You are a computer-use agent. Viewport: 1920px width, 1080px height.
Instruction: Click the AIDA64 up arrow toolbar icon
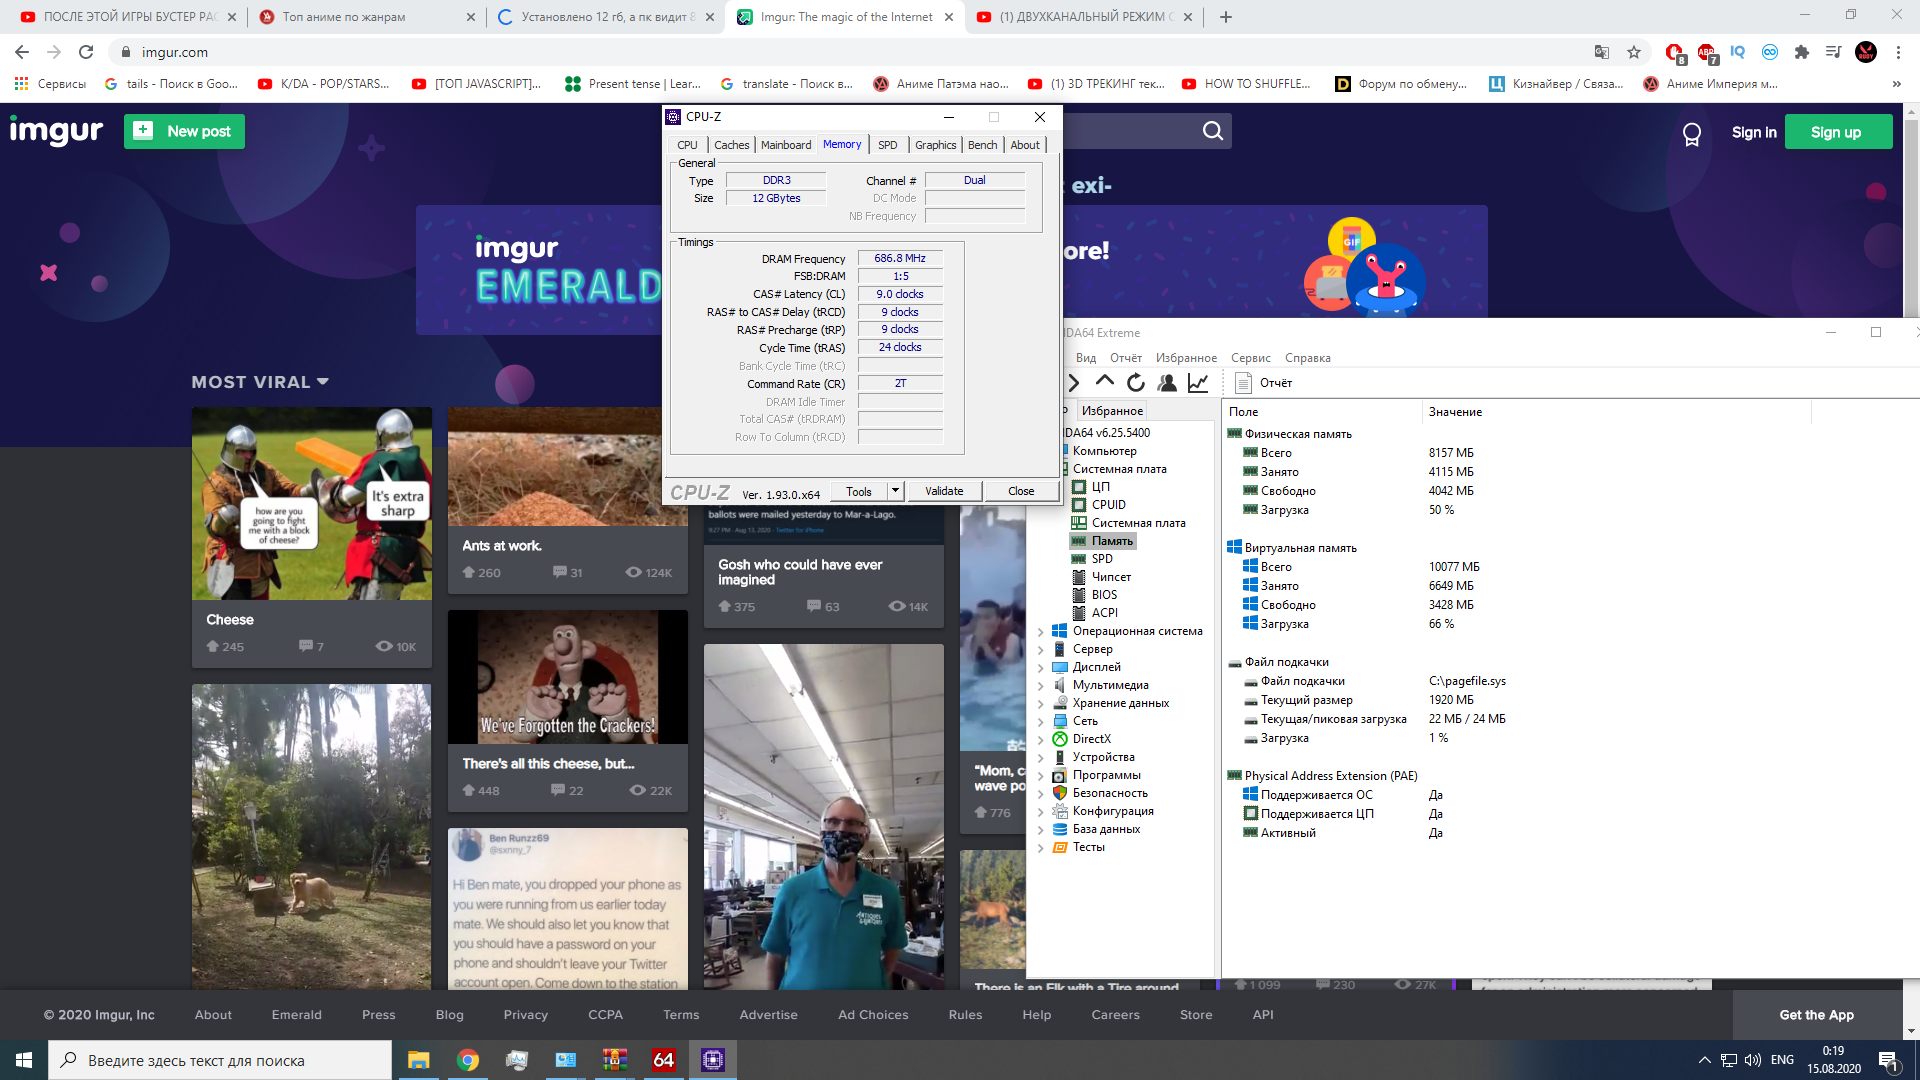coord(1104,382)
